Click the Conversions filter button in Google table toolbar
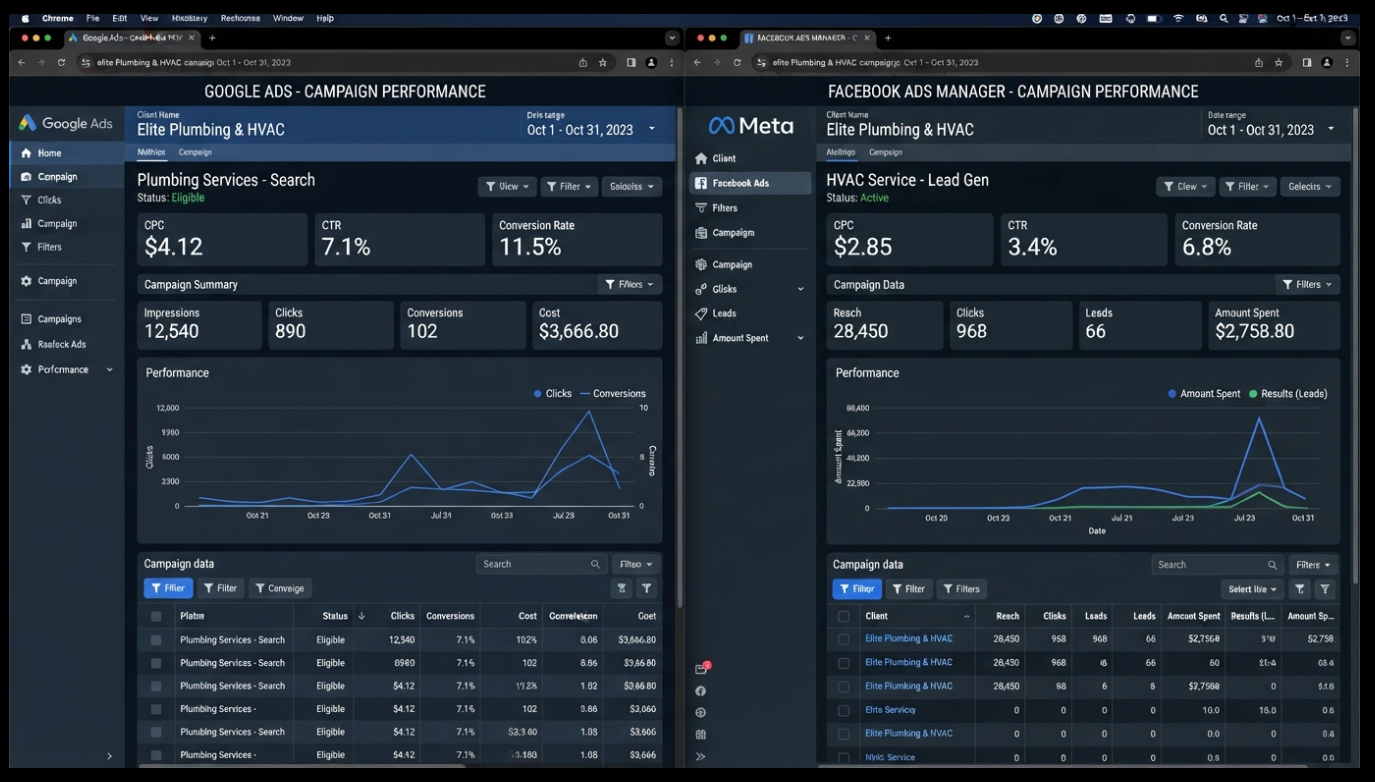The image size is (1375, 782). click(x=280, y=589)
